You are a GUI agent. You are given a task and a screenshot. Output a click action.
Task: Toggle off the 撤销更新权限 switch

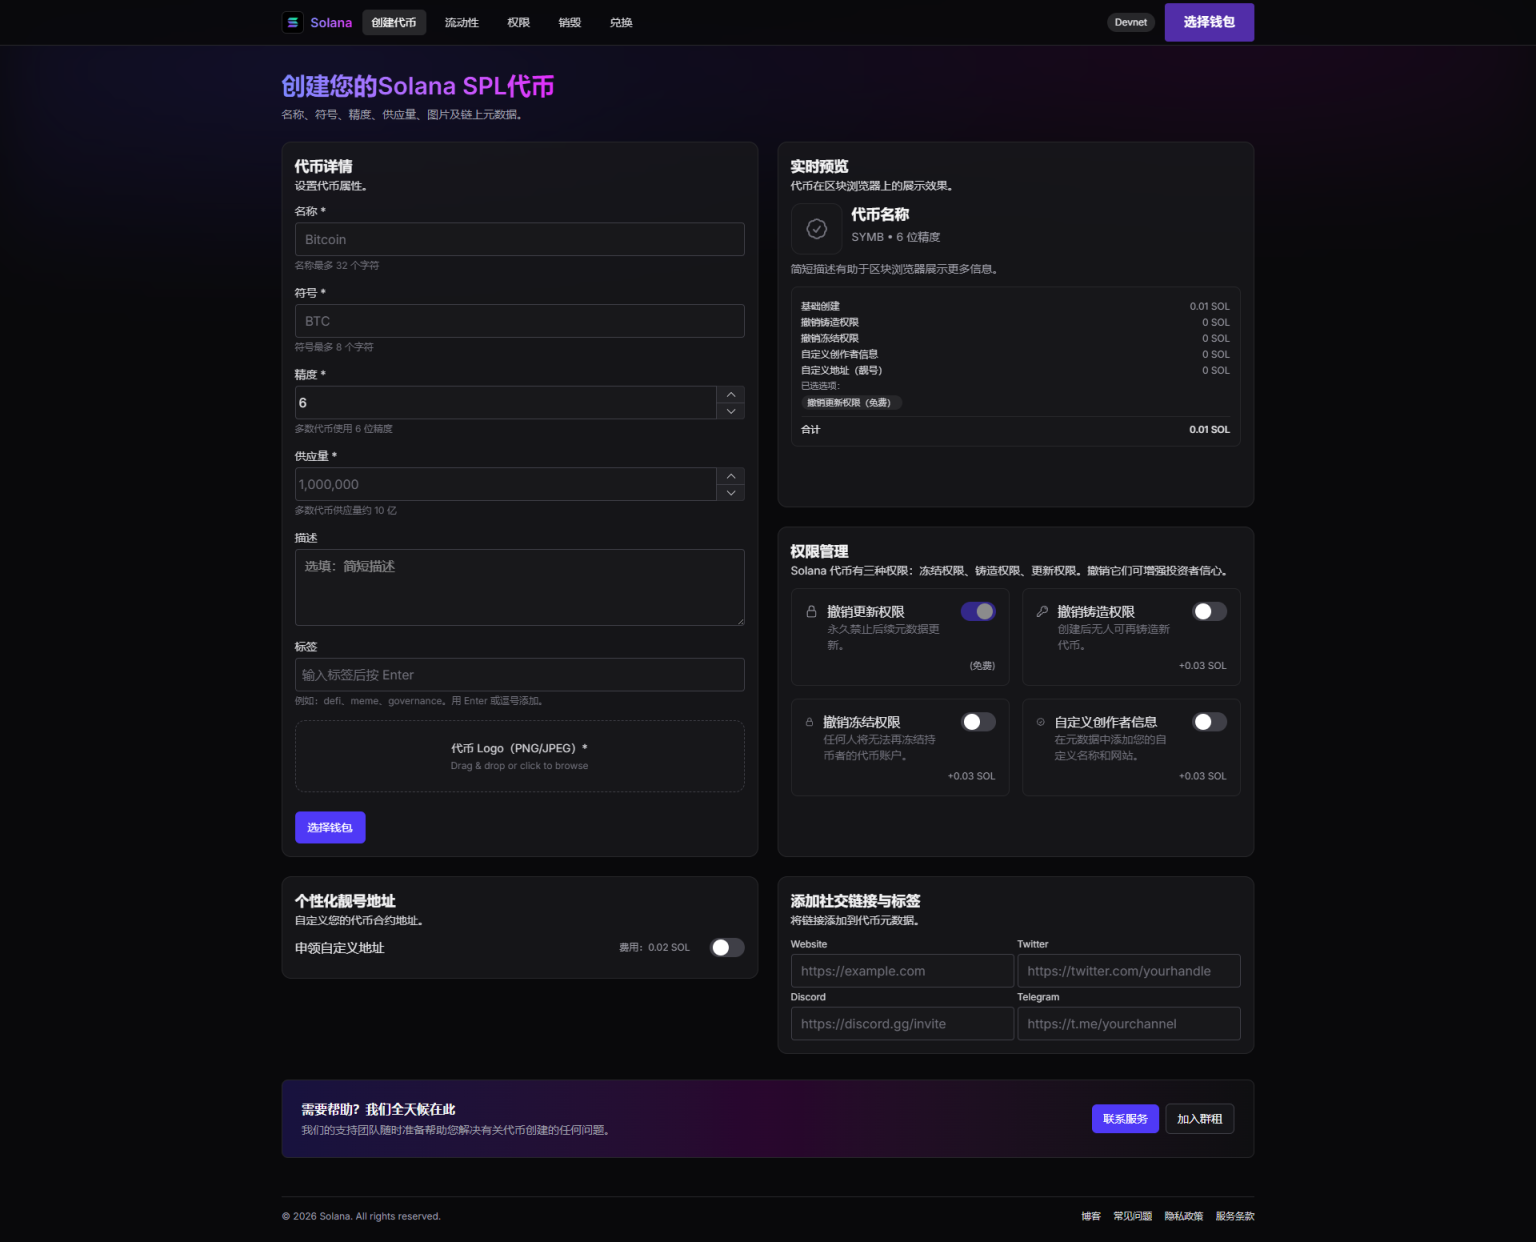point(978,611)
